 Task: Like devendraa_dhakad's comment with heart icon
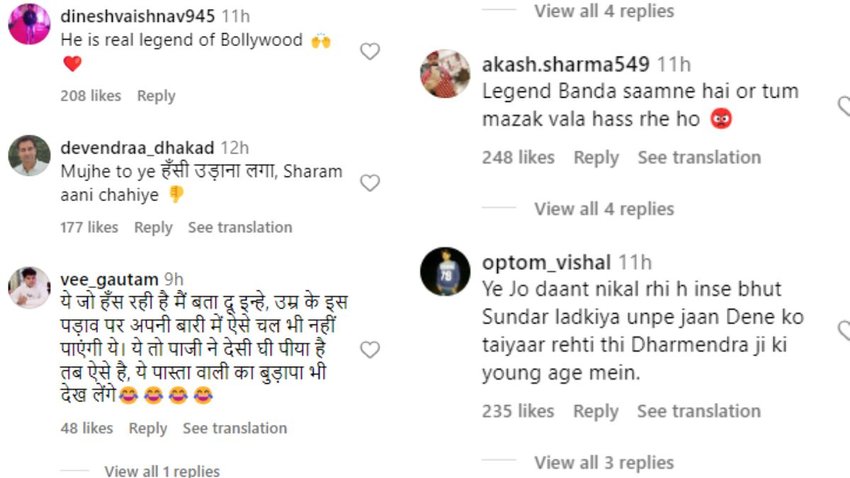coord(369,183)
